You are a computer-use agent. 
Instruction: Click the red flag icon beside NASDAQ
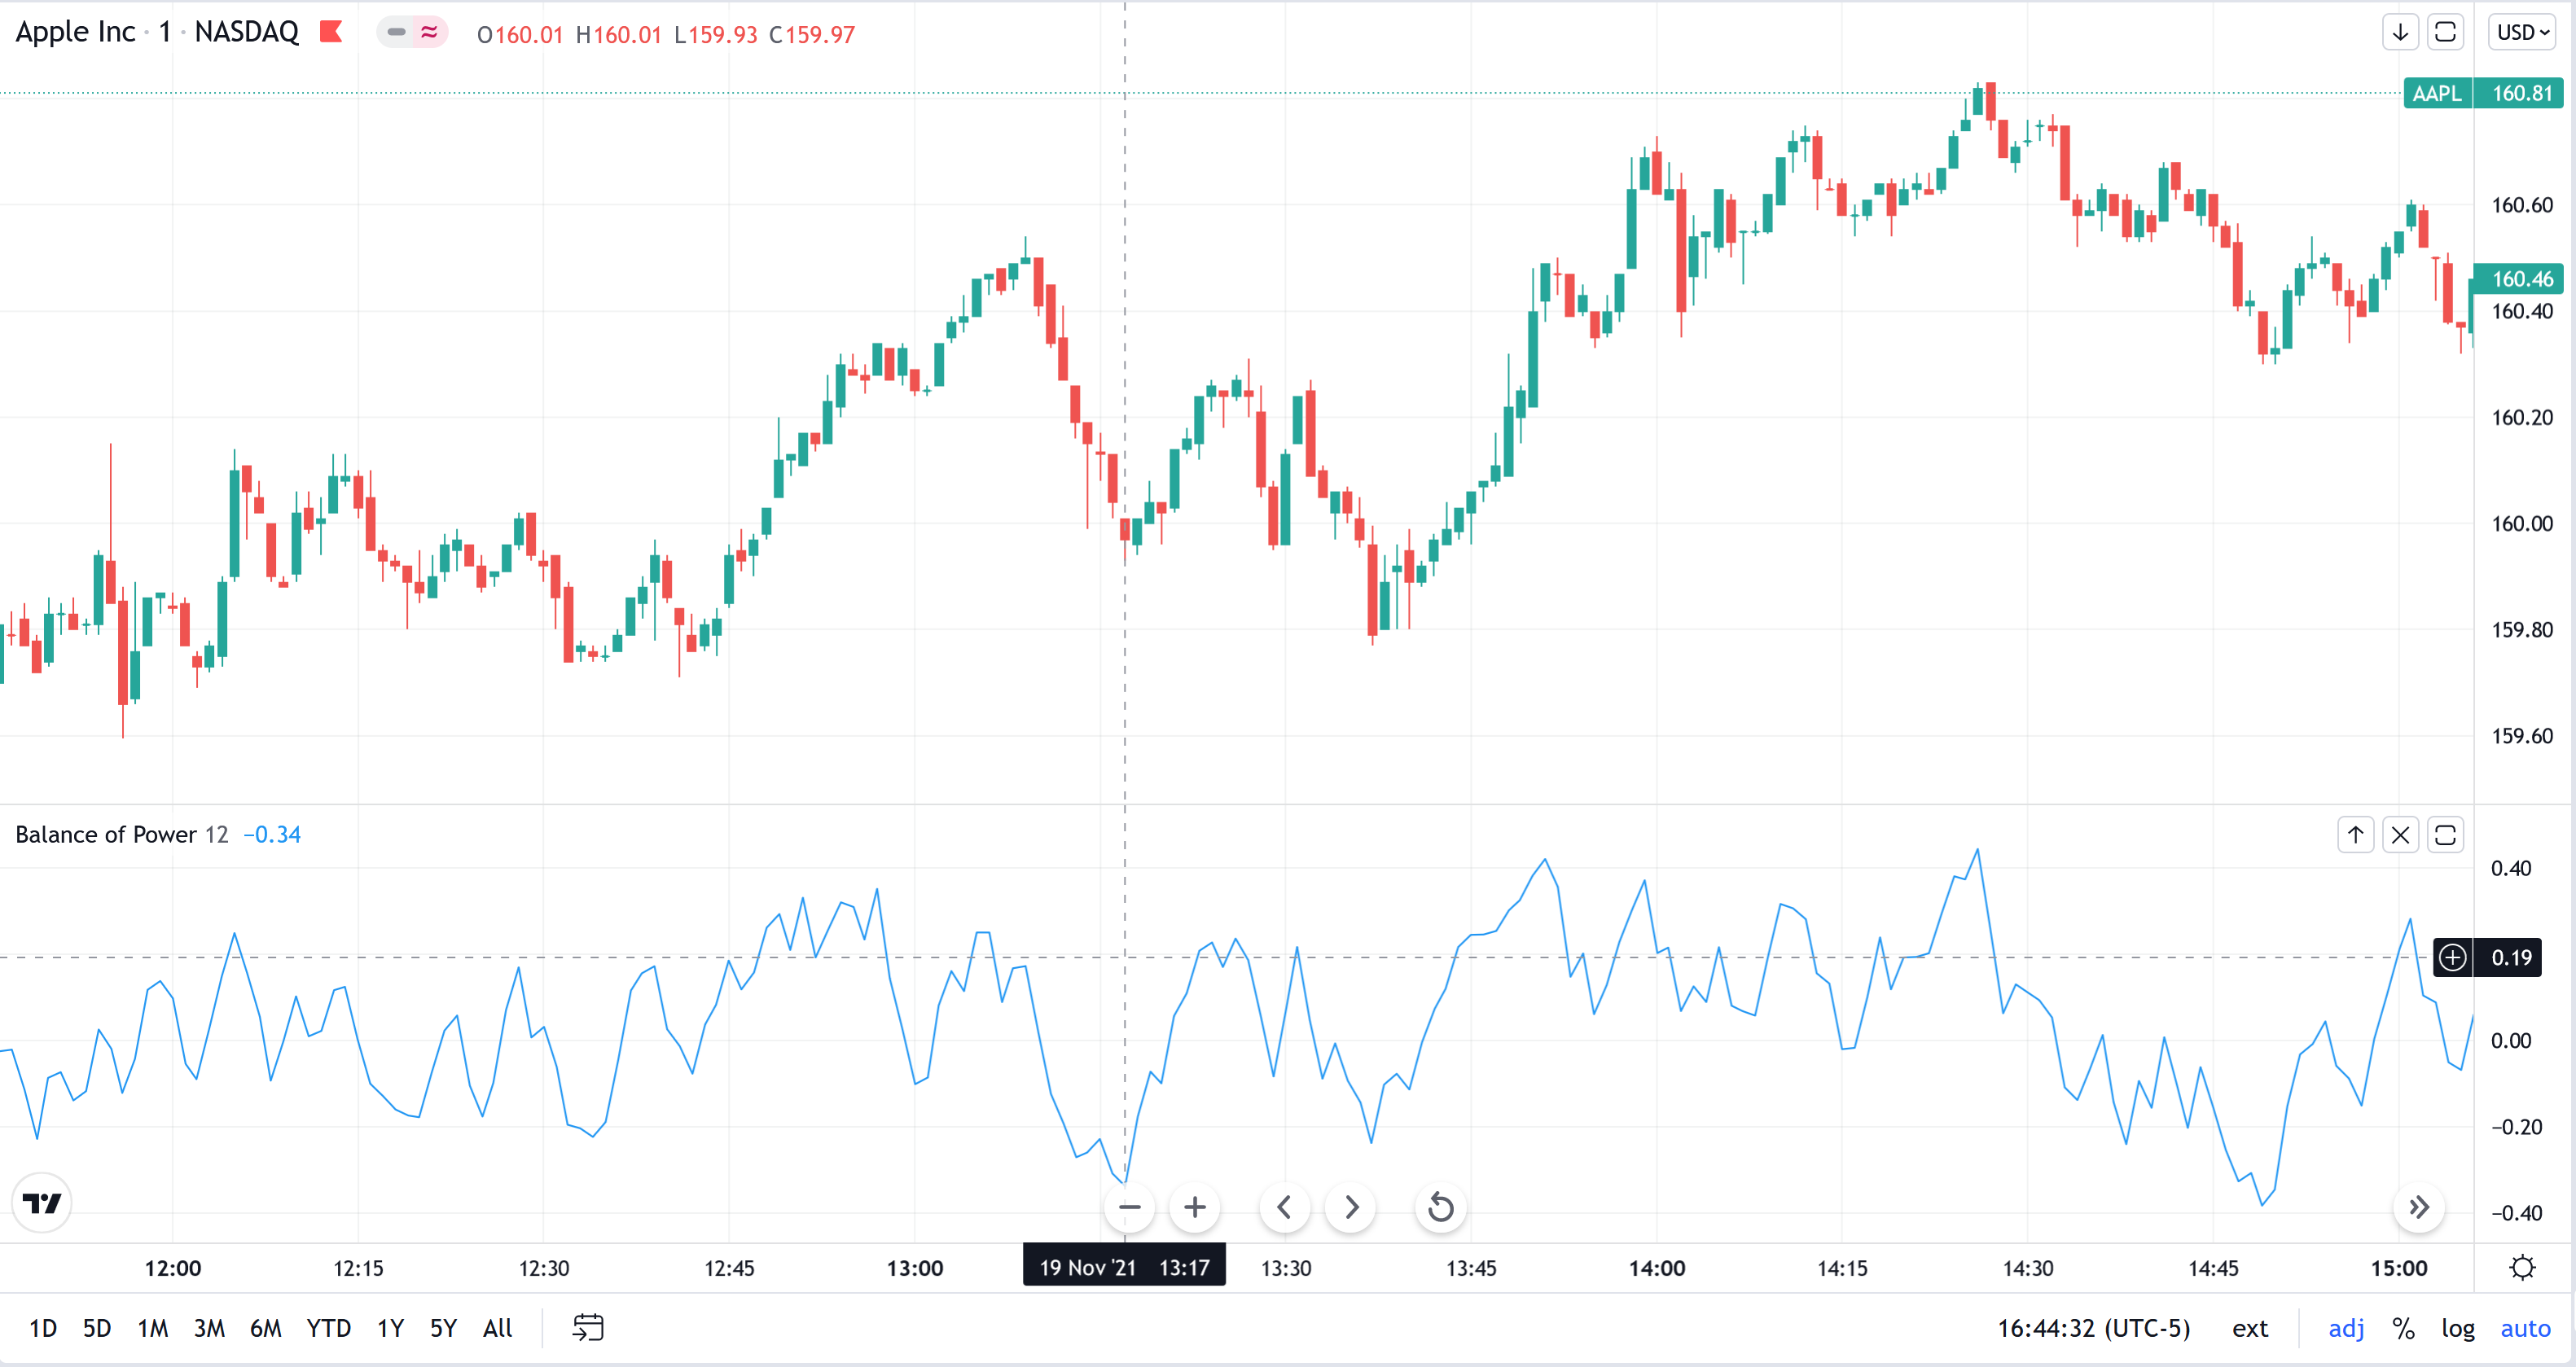click(331, 32)
